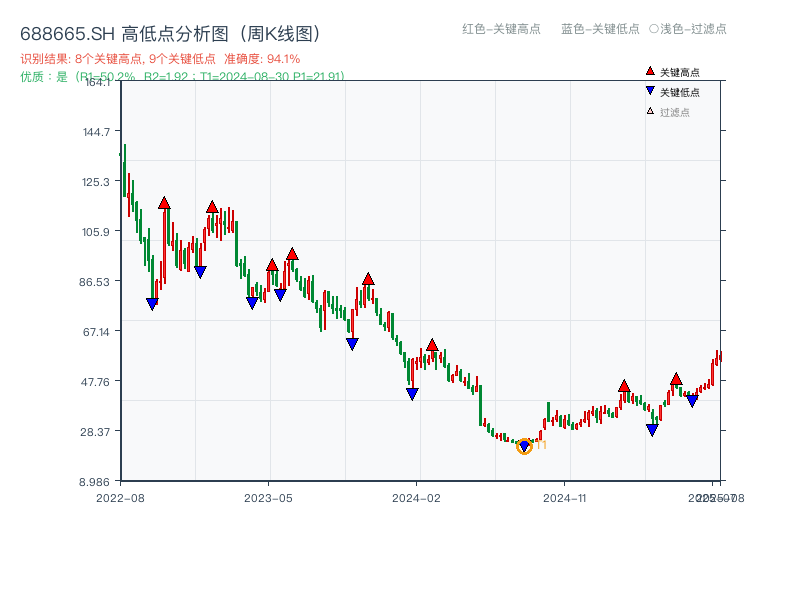Click the 关键高点 legend label in the chart

click(x=680, y=72)
